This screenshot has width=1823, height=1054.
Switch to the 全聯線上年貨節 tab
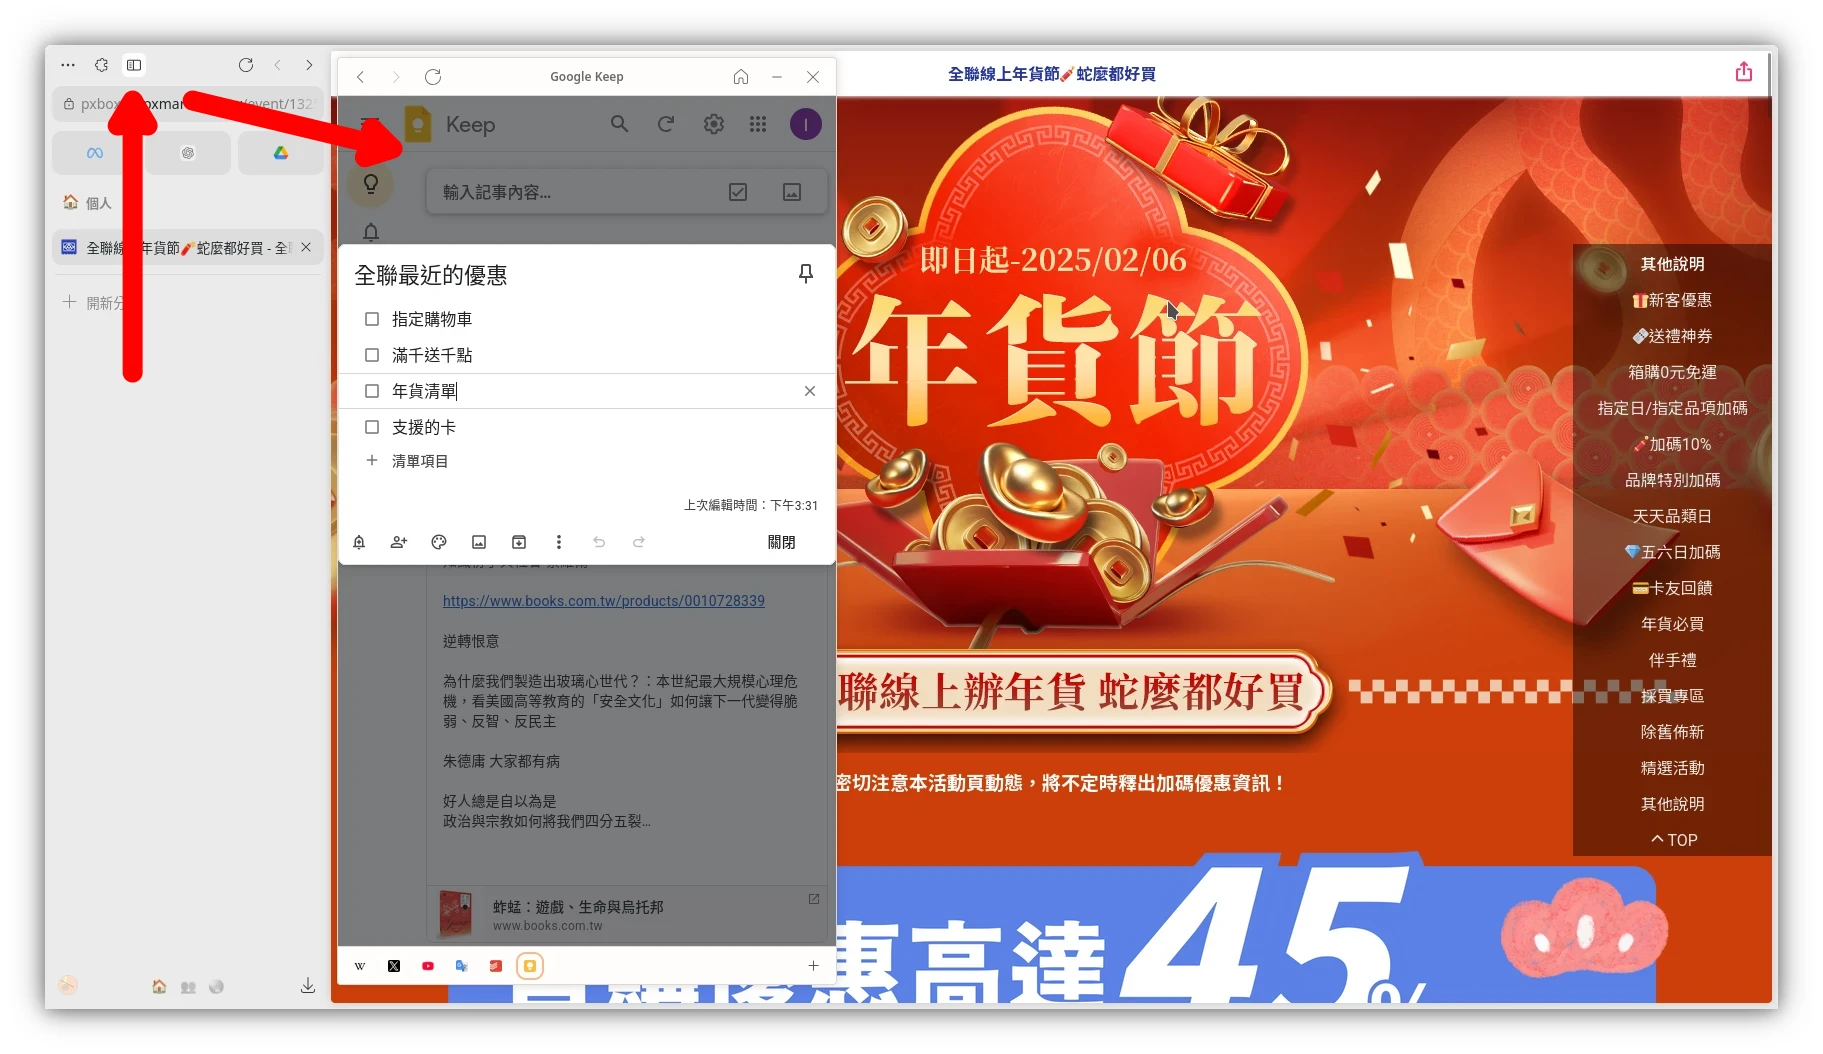(188, 247)
